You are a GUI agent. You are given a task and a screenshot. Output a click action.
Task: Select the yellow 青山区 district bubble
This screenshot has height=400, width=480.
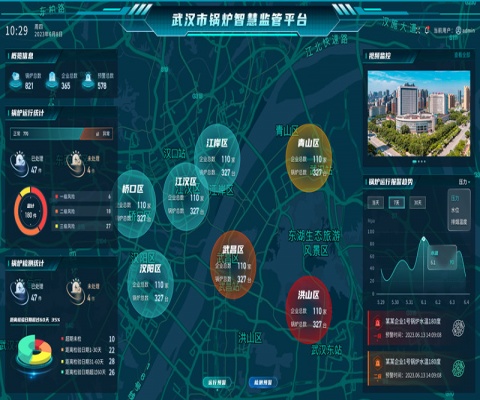pyautogui.click(x=309, y=158)
